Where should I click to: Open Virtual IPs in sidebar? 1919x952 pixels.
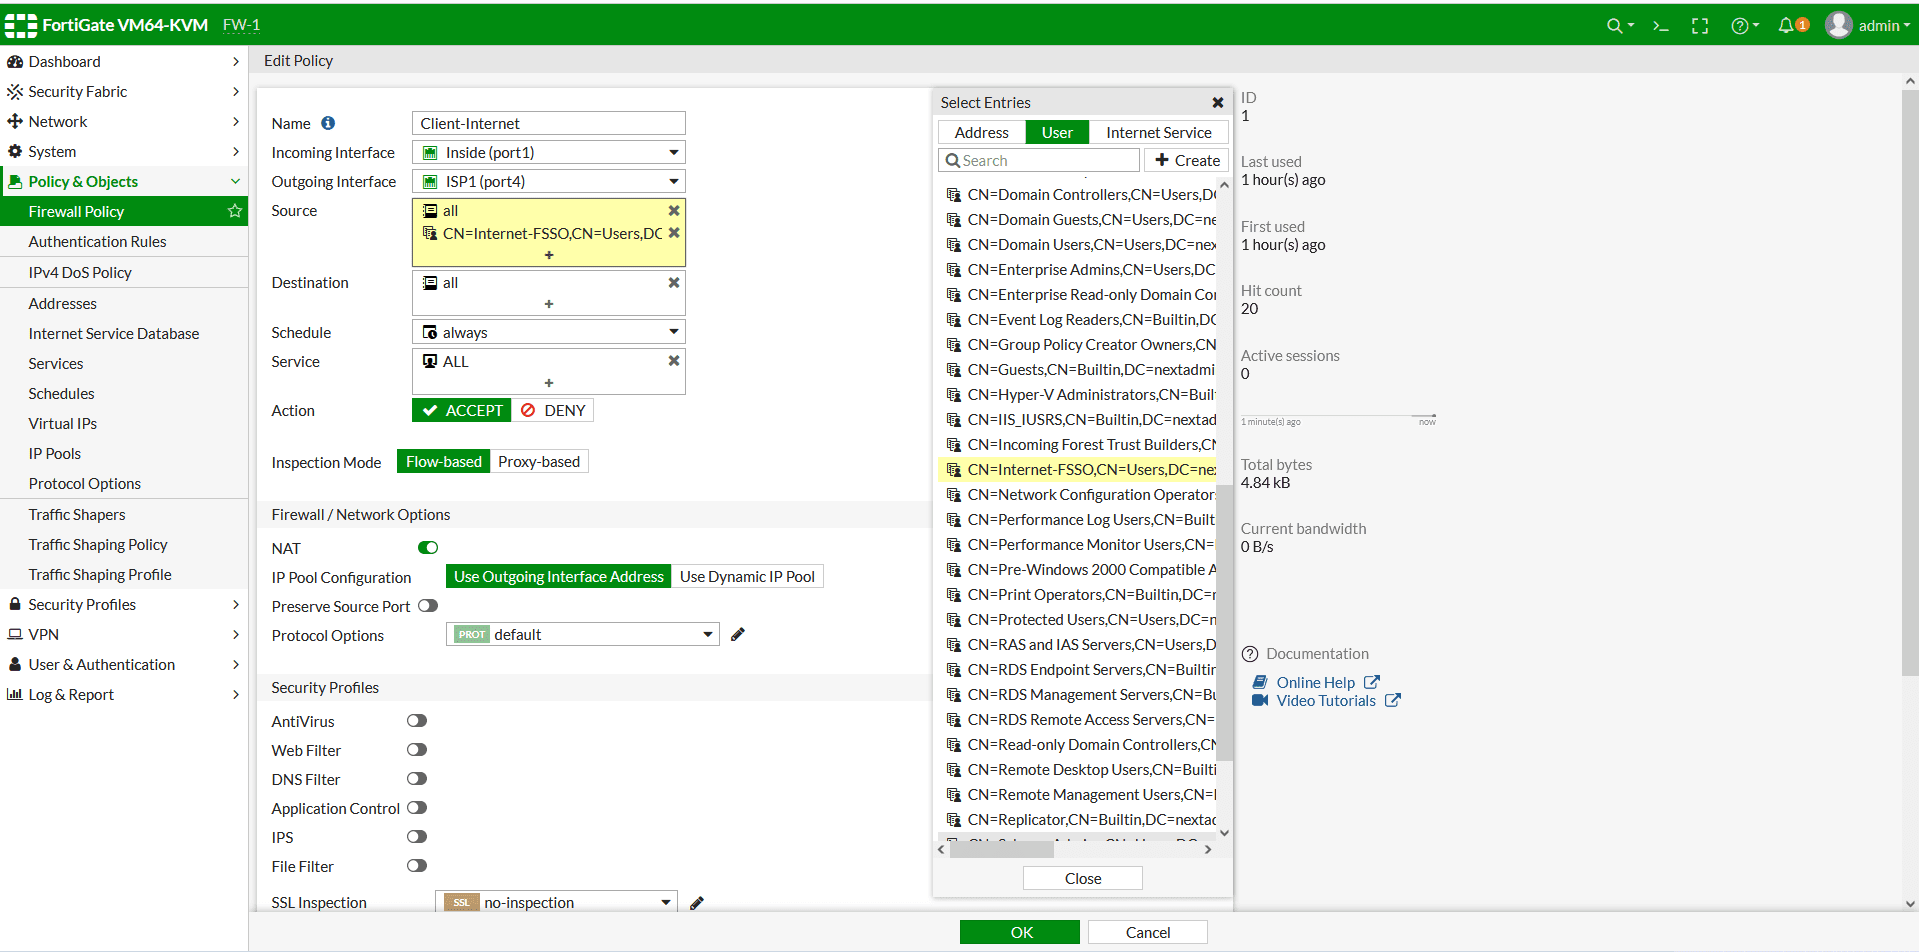tap(63, 423)
